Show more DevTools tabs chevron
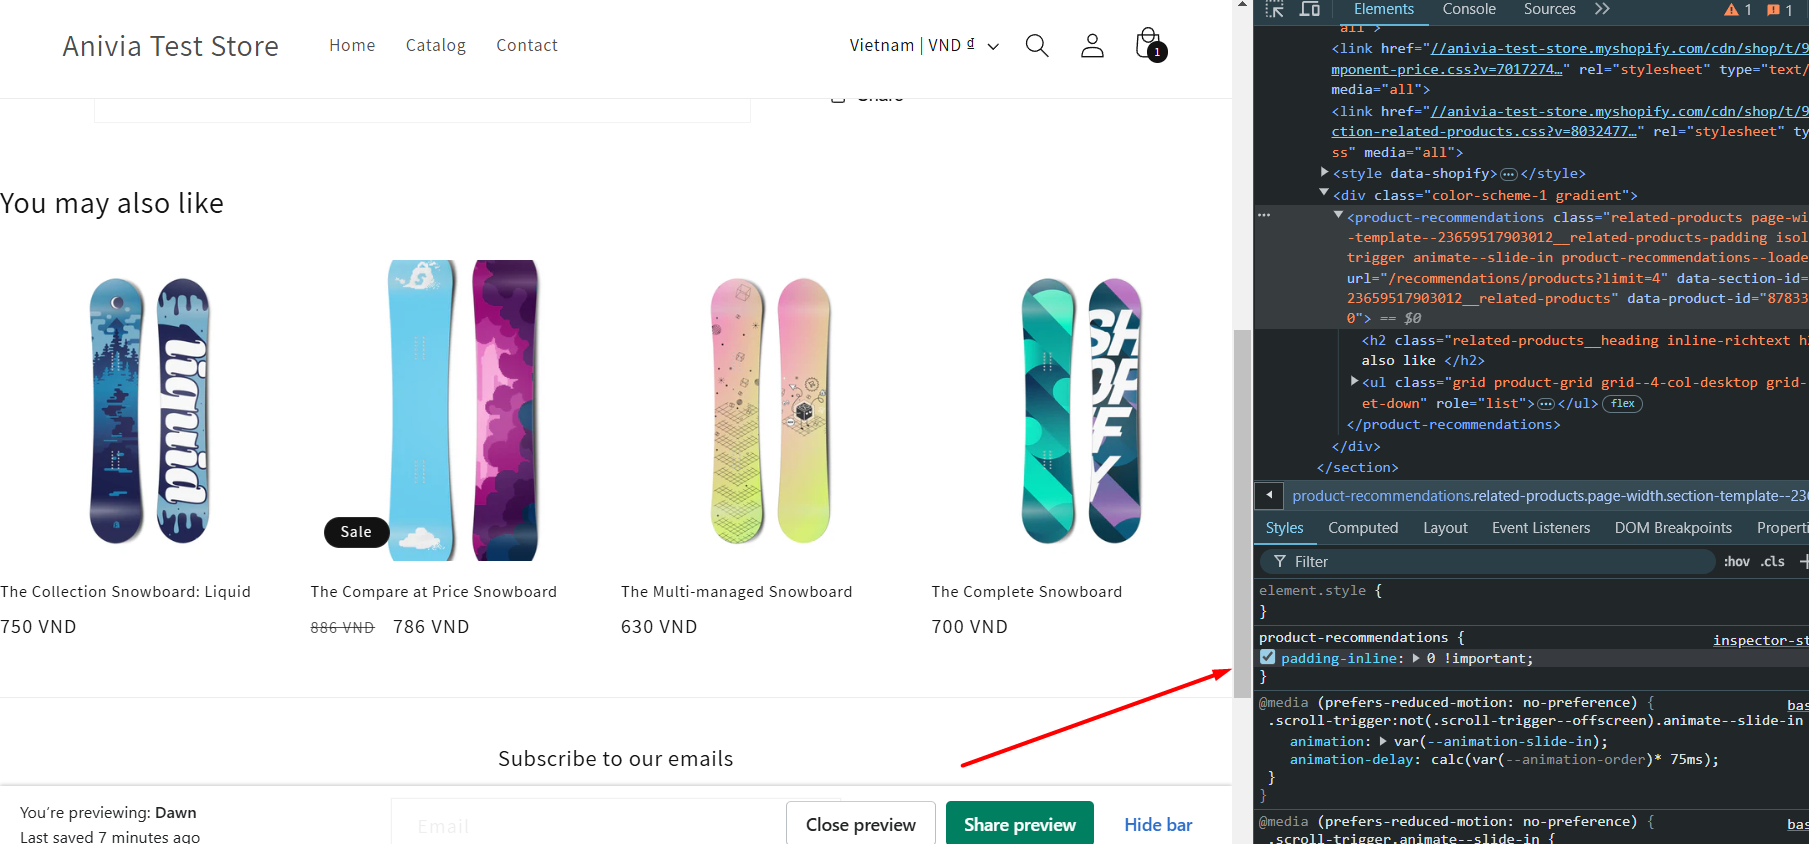The width and height of the screenshot is (1809, 844). 1602,9
